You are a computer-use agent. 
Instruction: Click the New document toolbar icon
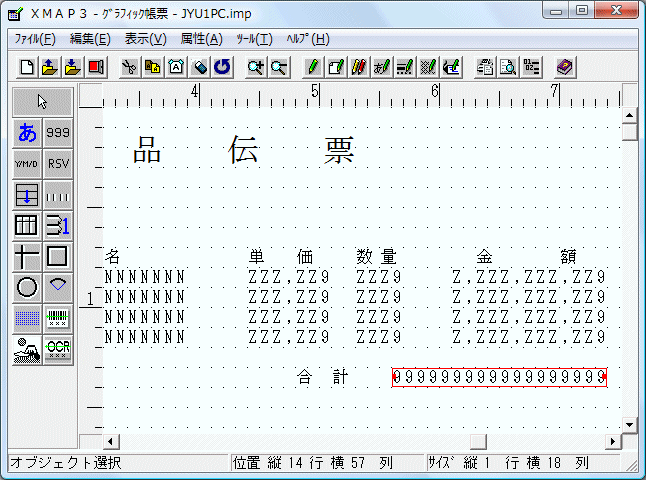[x=27, y=67]
